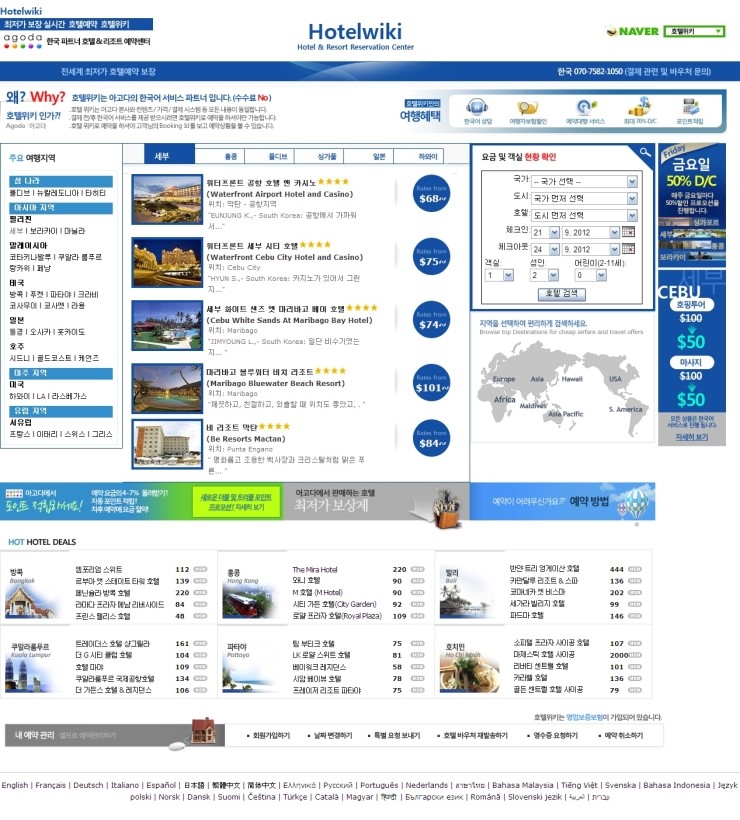Open the check-out calendar icon
The width and height of the screenshot is (740, 820).
[628, 249]
